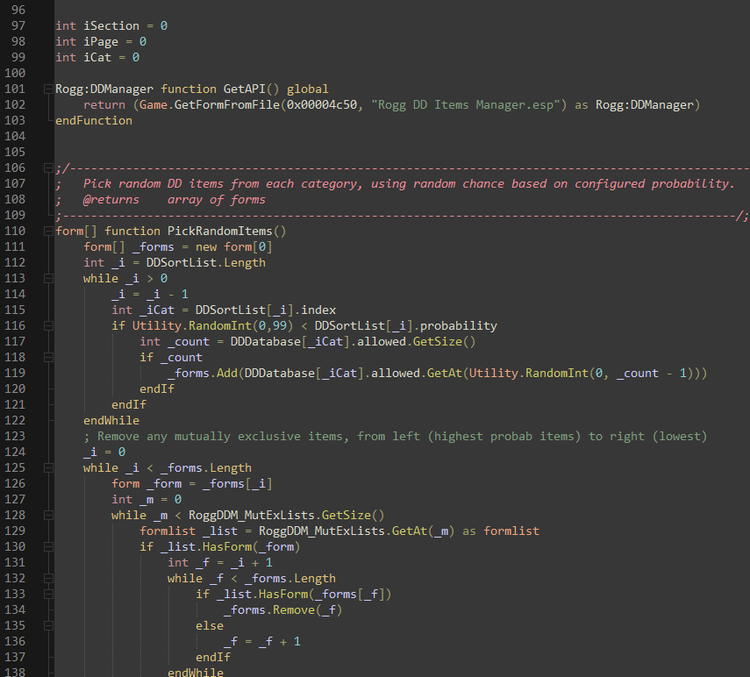Click 'endIf' on line 120

157,389
